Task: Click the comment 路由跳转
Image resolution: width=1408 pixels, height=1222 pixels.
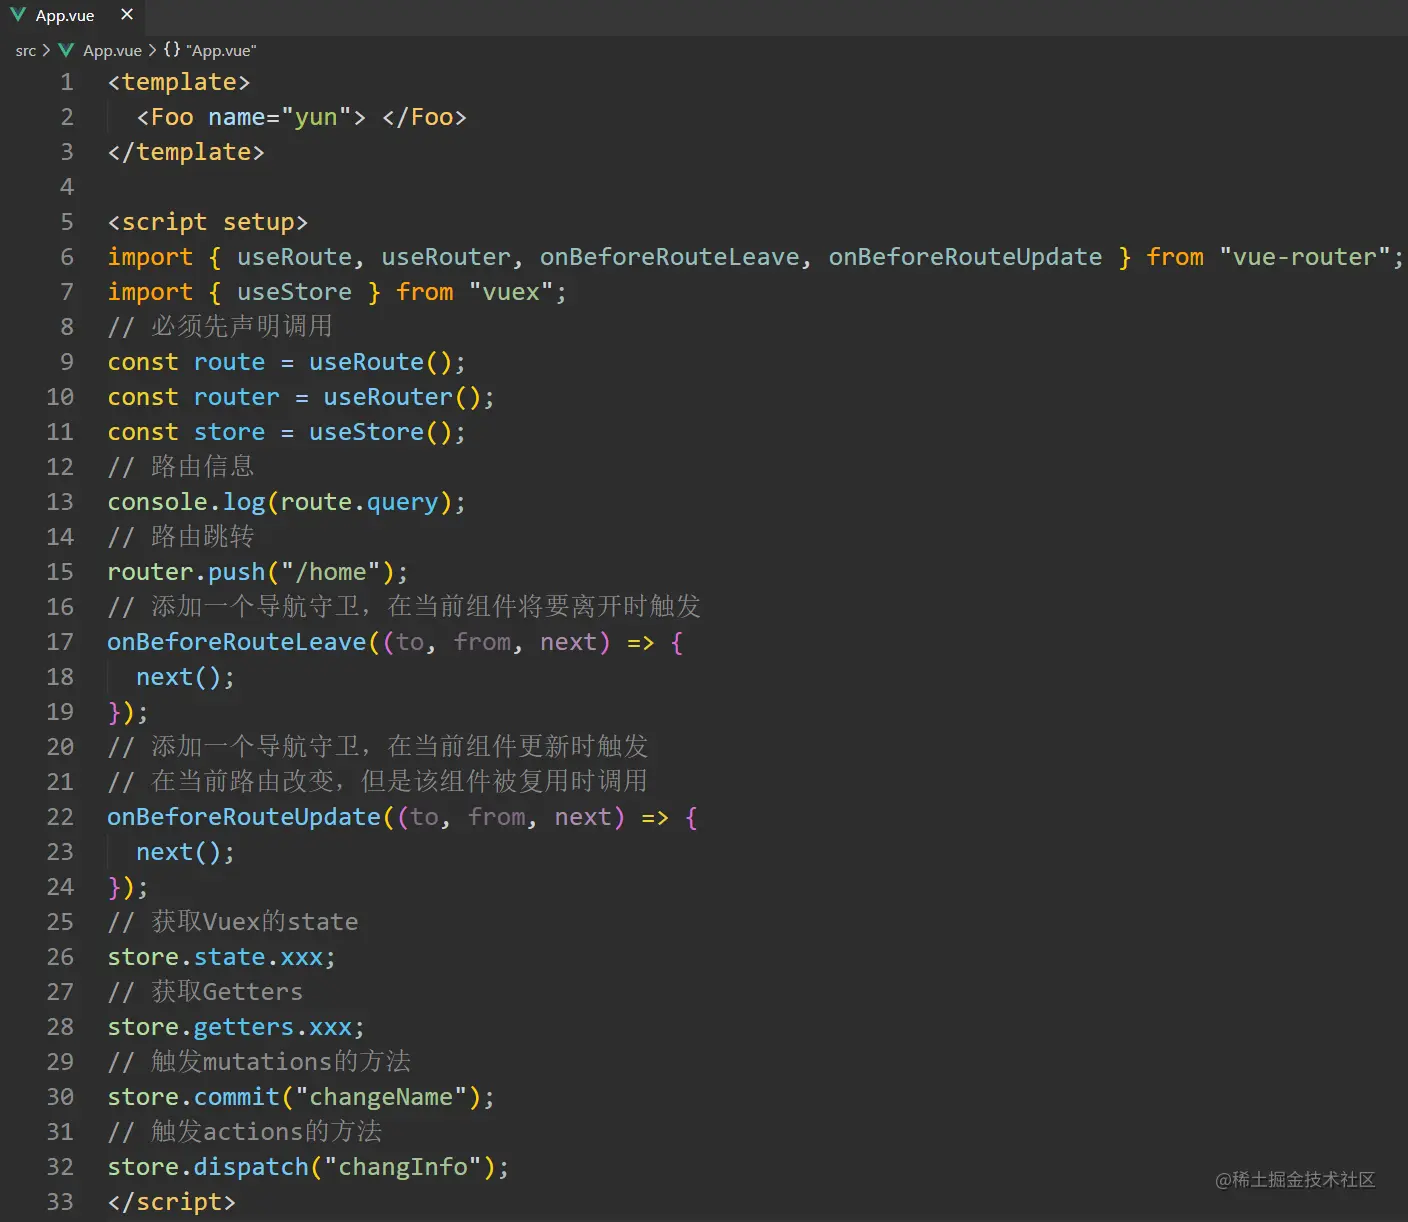Action: 181,537
